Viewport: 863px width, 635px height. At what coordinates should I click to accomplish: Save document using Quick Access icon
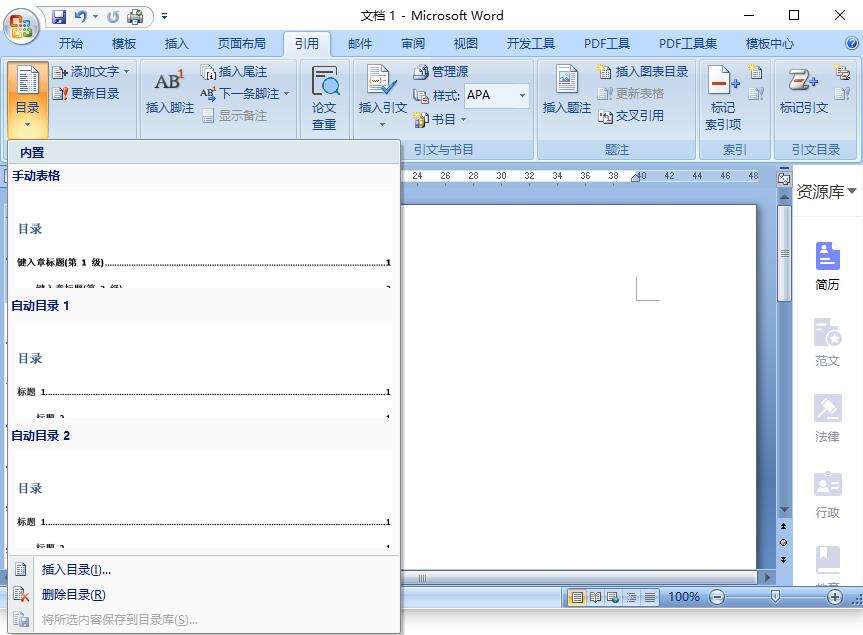coord(59,17)
